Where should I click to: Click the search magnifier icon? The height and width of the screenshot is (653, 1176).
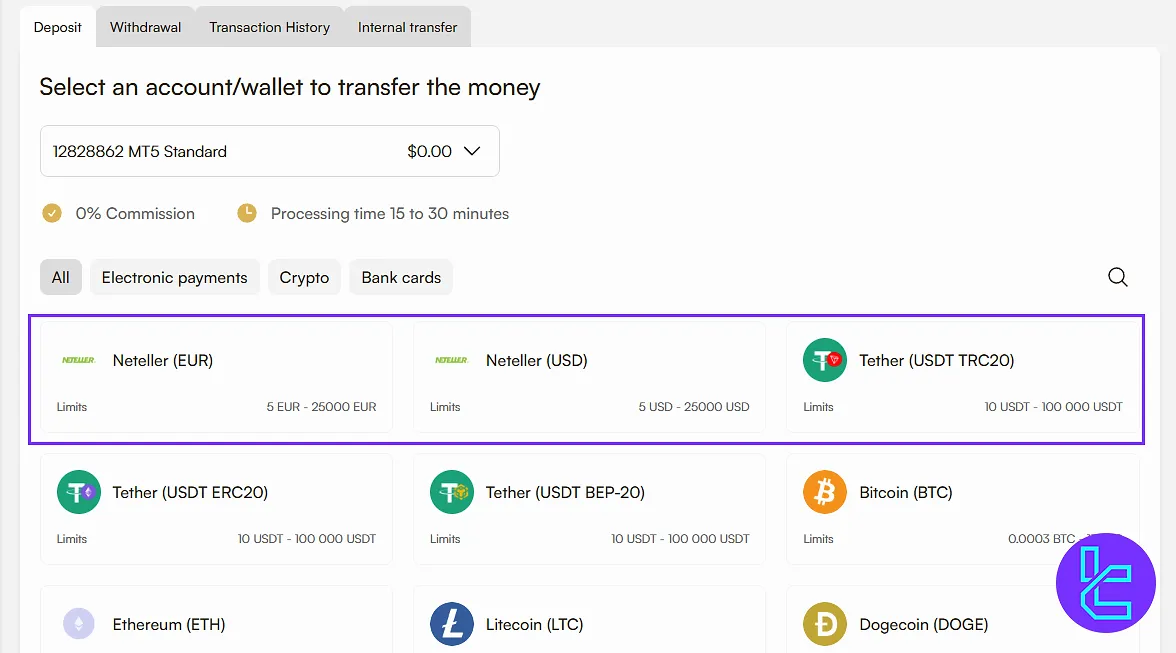tap(1117, 277)
